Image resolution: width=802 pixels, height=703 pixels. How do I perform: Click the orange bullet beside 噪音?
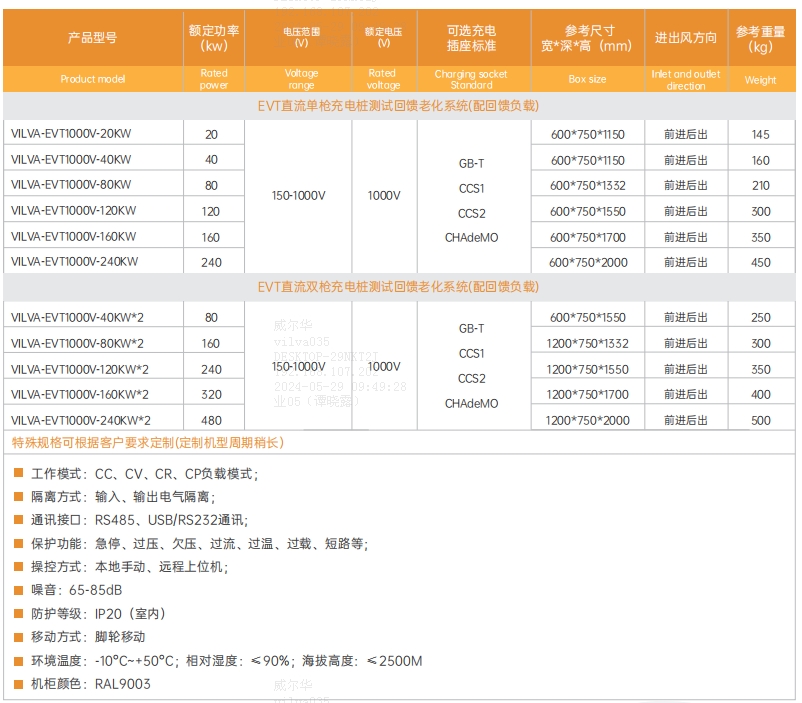coord(19,590)
